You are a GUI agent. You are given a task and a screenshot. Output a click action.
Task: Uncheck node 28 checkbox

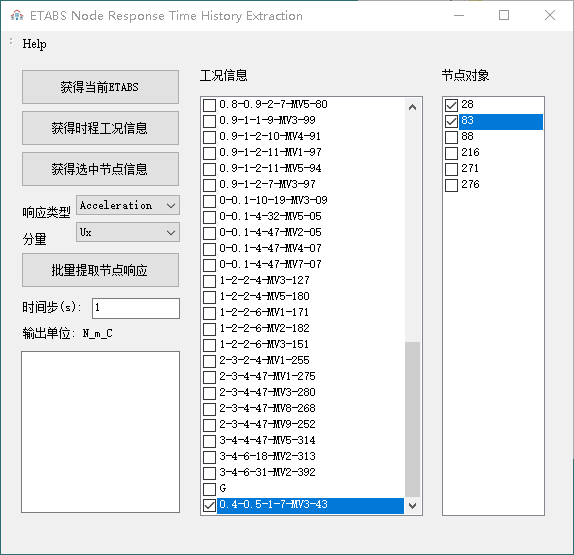coord(451,105)
